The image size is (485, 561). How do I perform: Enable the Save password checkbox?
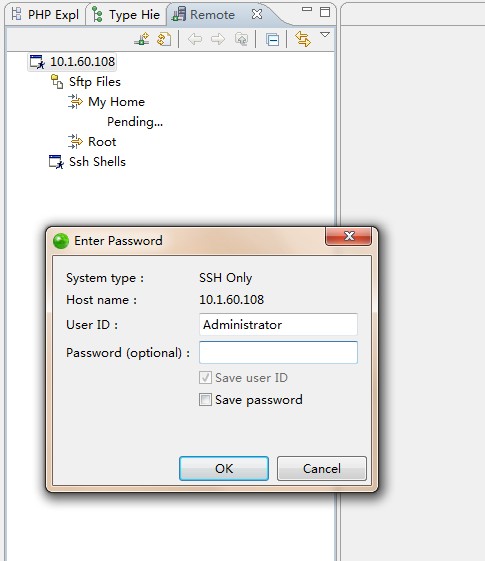pyautogui.click(x=205, y=400)
